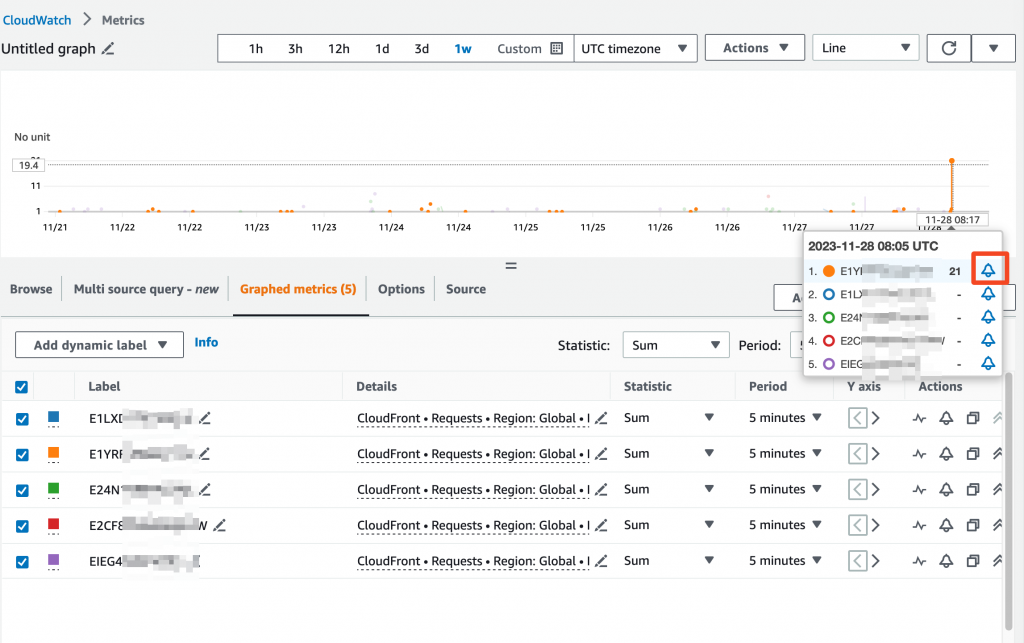Duplicate the EIEG4 metric row
The image size is (1024, 643).
pos(973,561)
